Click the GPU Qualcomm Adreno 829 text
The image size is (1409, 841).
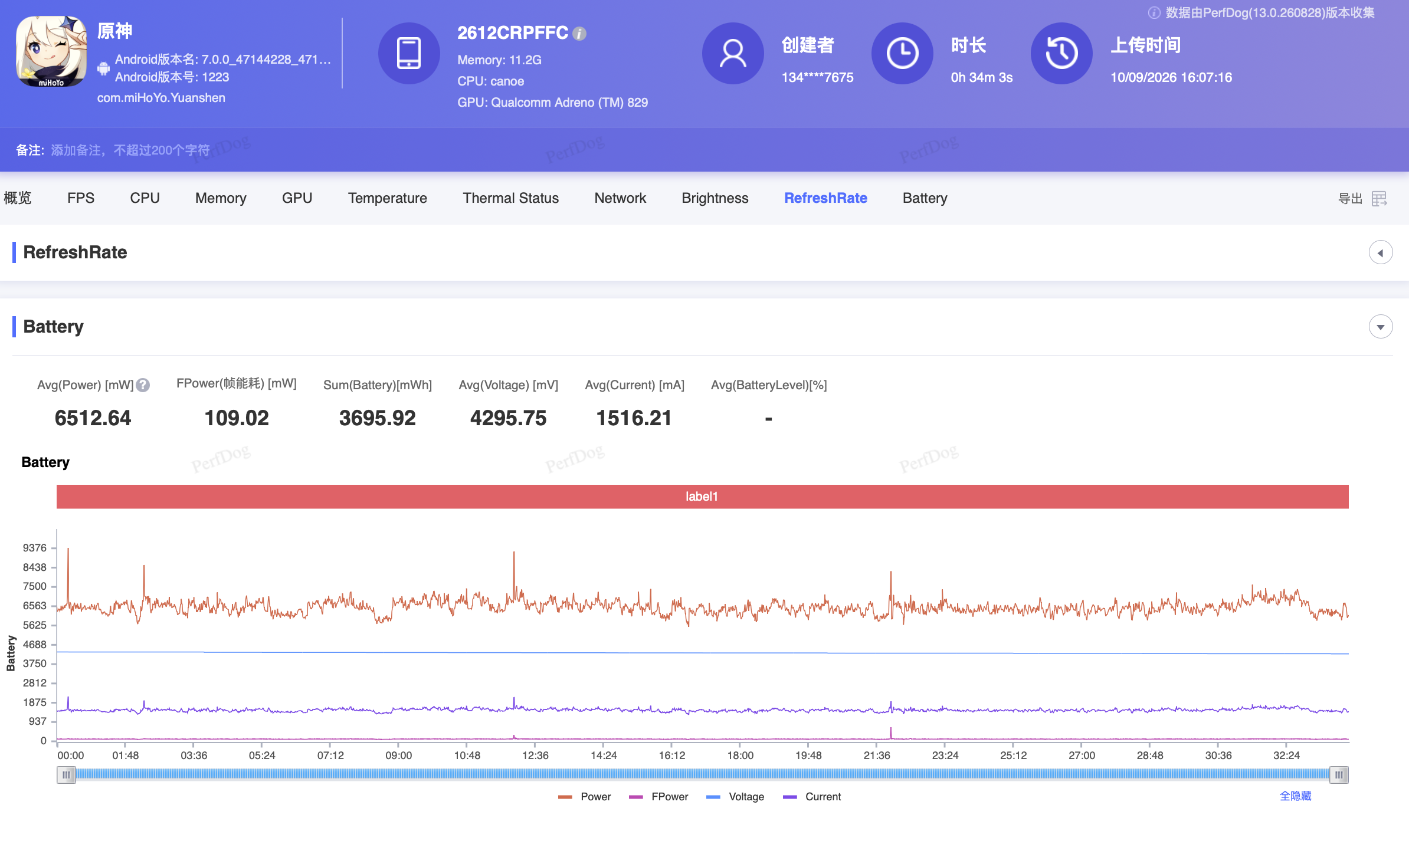(x=553, y=102)
